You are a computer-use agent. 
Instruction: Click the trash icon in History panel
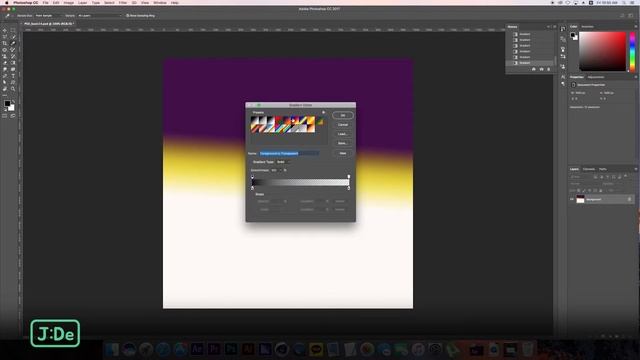(549, 69)
